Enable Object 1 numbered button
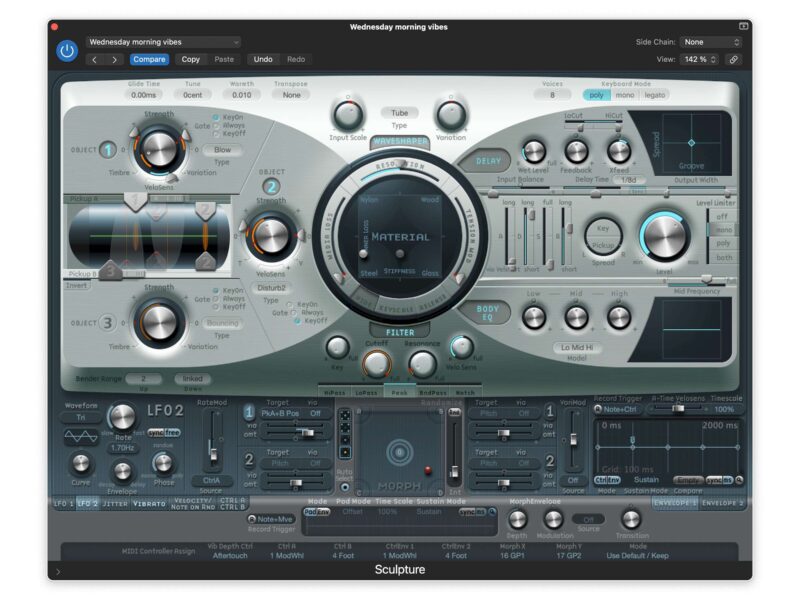The height and width of the screenshot is (600, 800). (108, 151)
